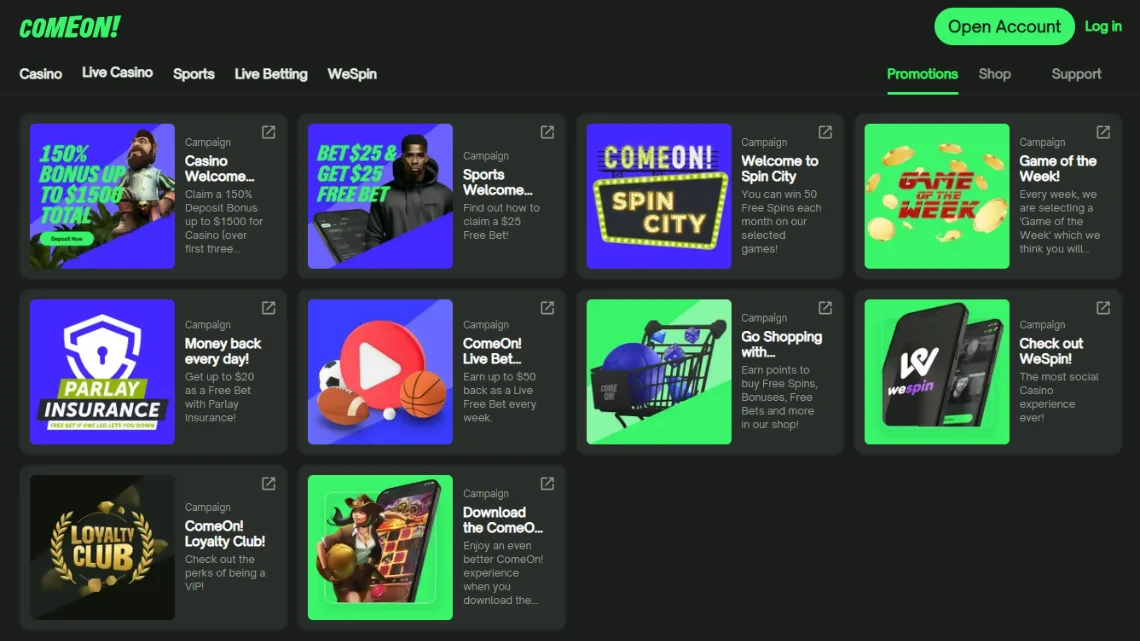Open external link icon on ComeOn! Live Bet card

[547, 307]
